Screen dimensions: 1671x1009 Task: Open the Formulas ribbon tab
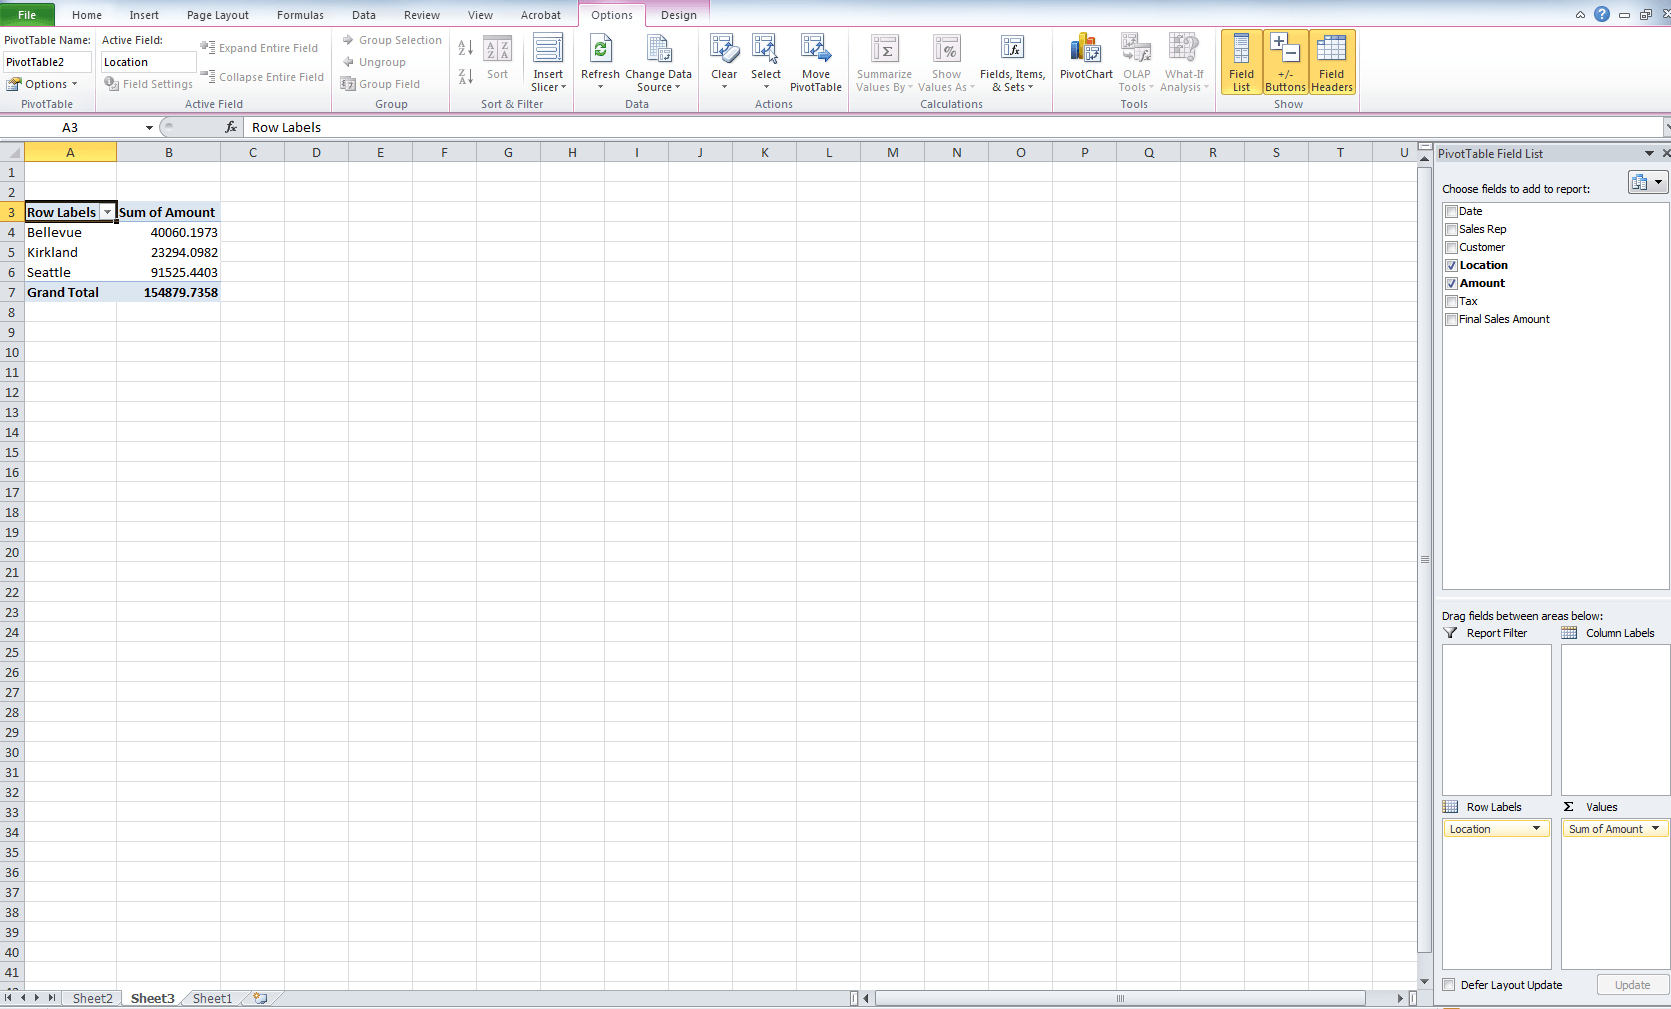(300, 15)
